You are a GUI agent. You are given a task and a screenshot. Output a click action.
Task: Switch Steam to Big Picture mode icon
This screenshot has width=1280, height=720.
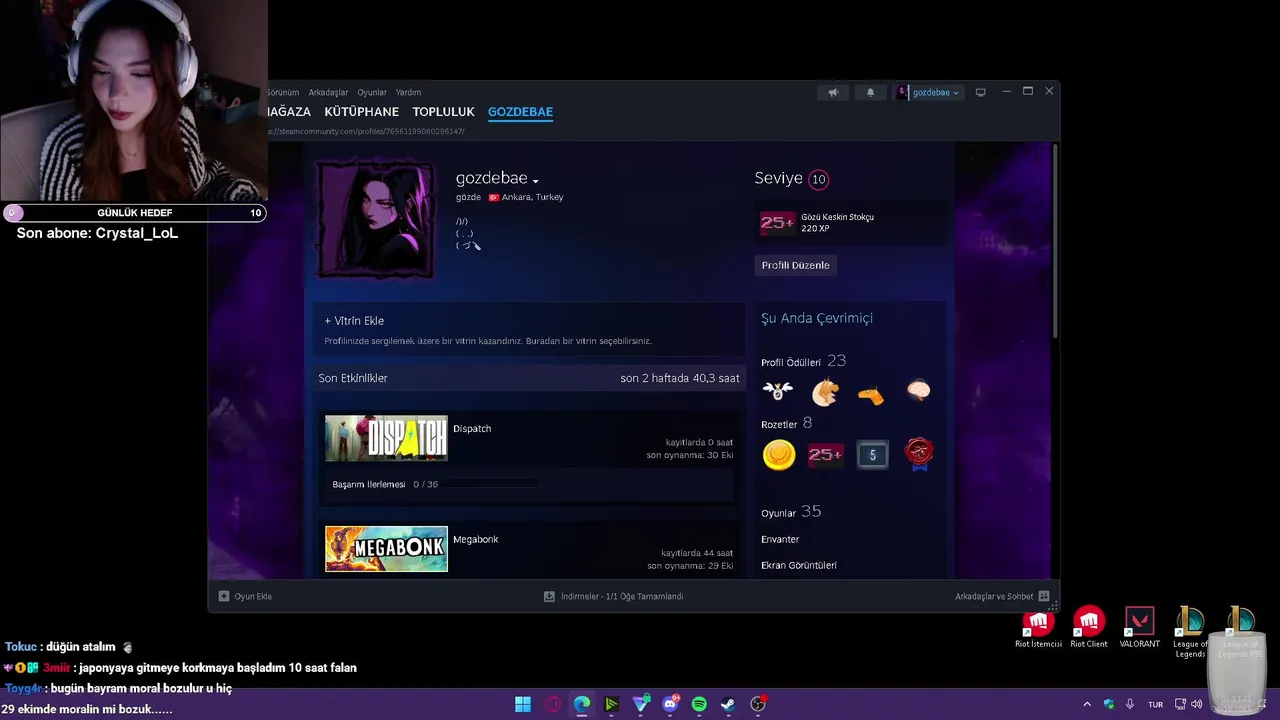[980, 92]
